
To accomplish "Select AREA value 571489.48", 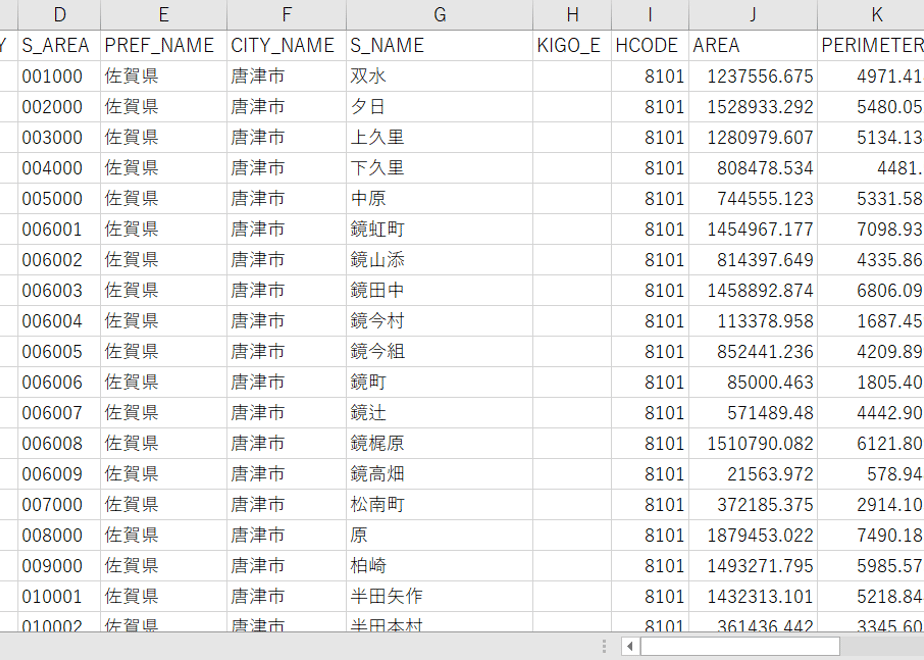I will click(x=753, y=413).
